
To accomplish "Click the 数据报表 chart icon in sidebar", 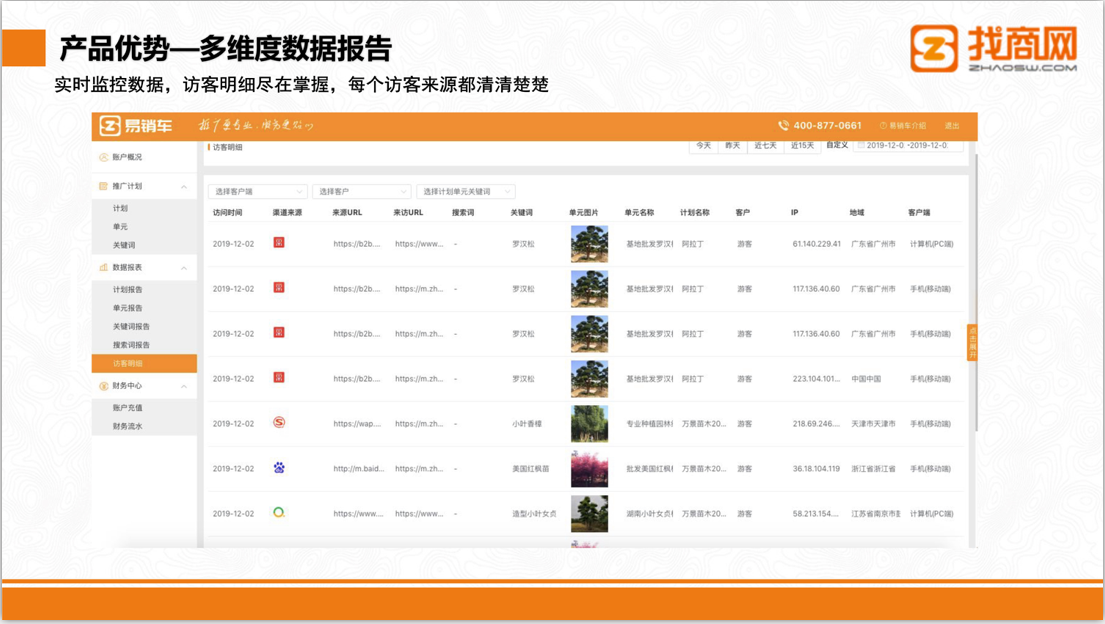I will tap(103, 268).
